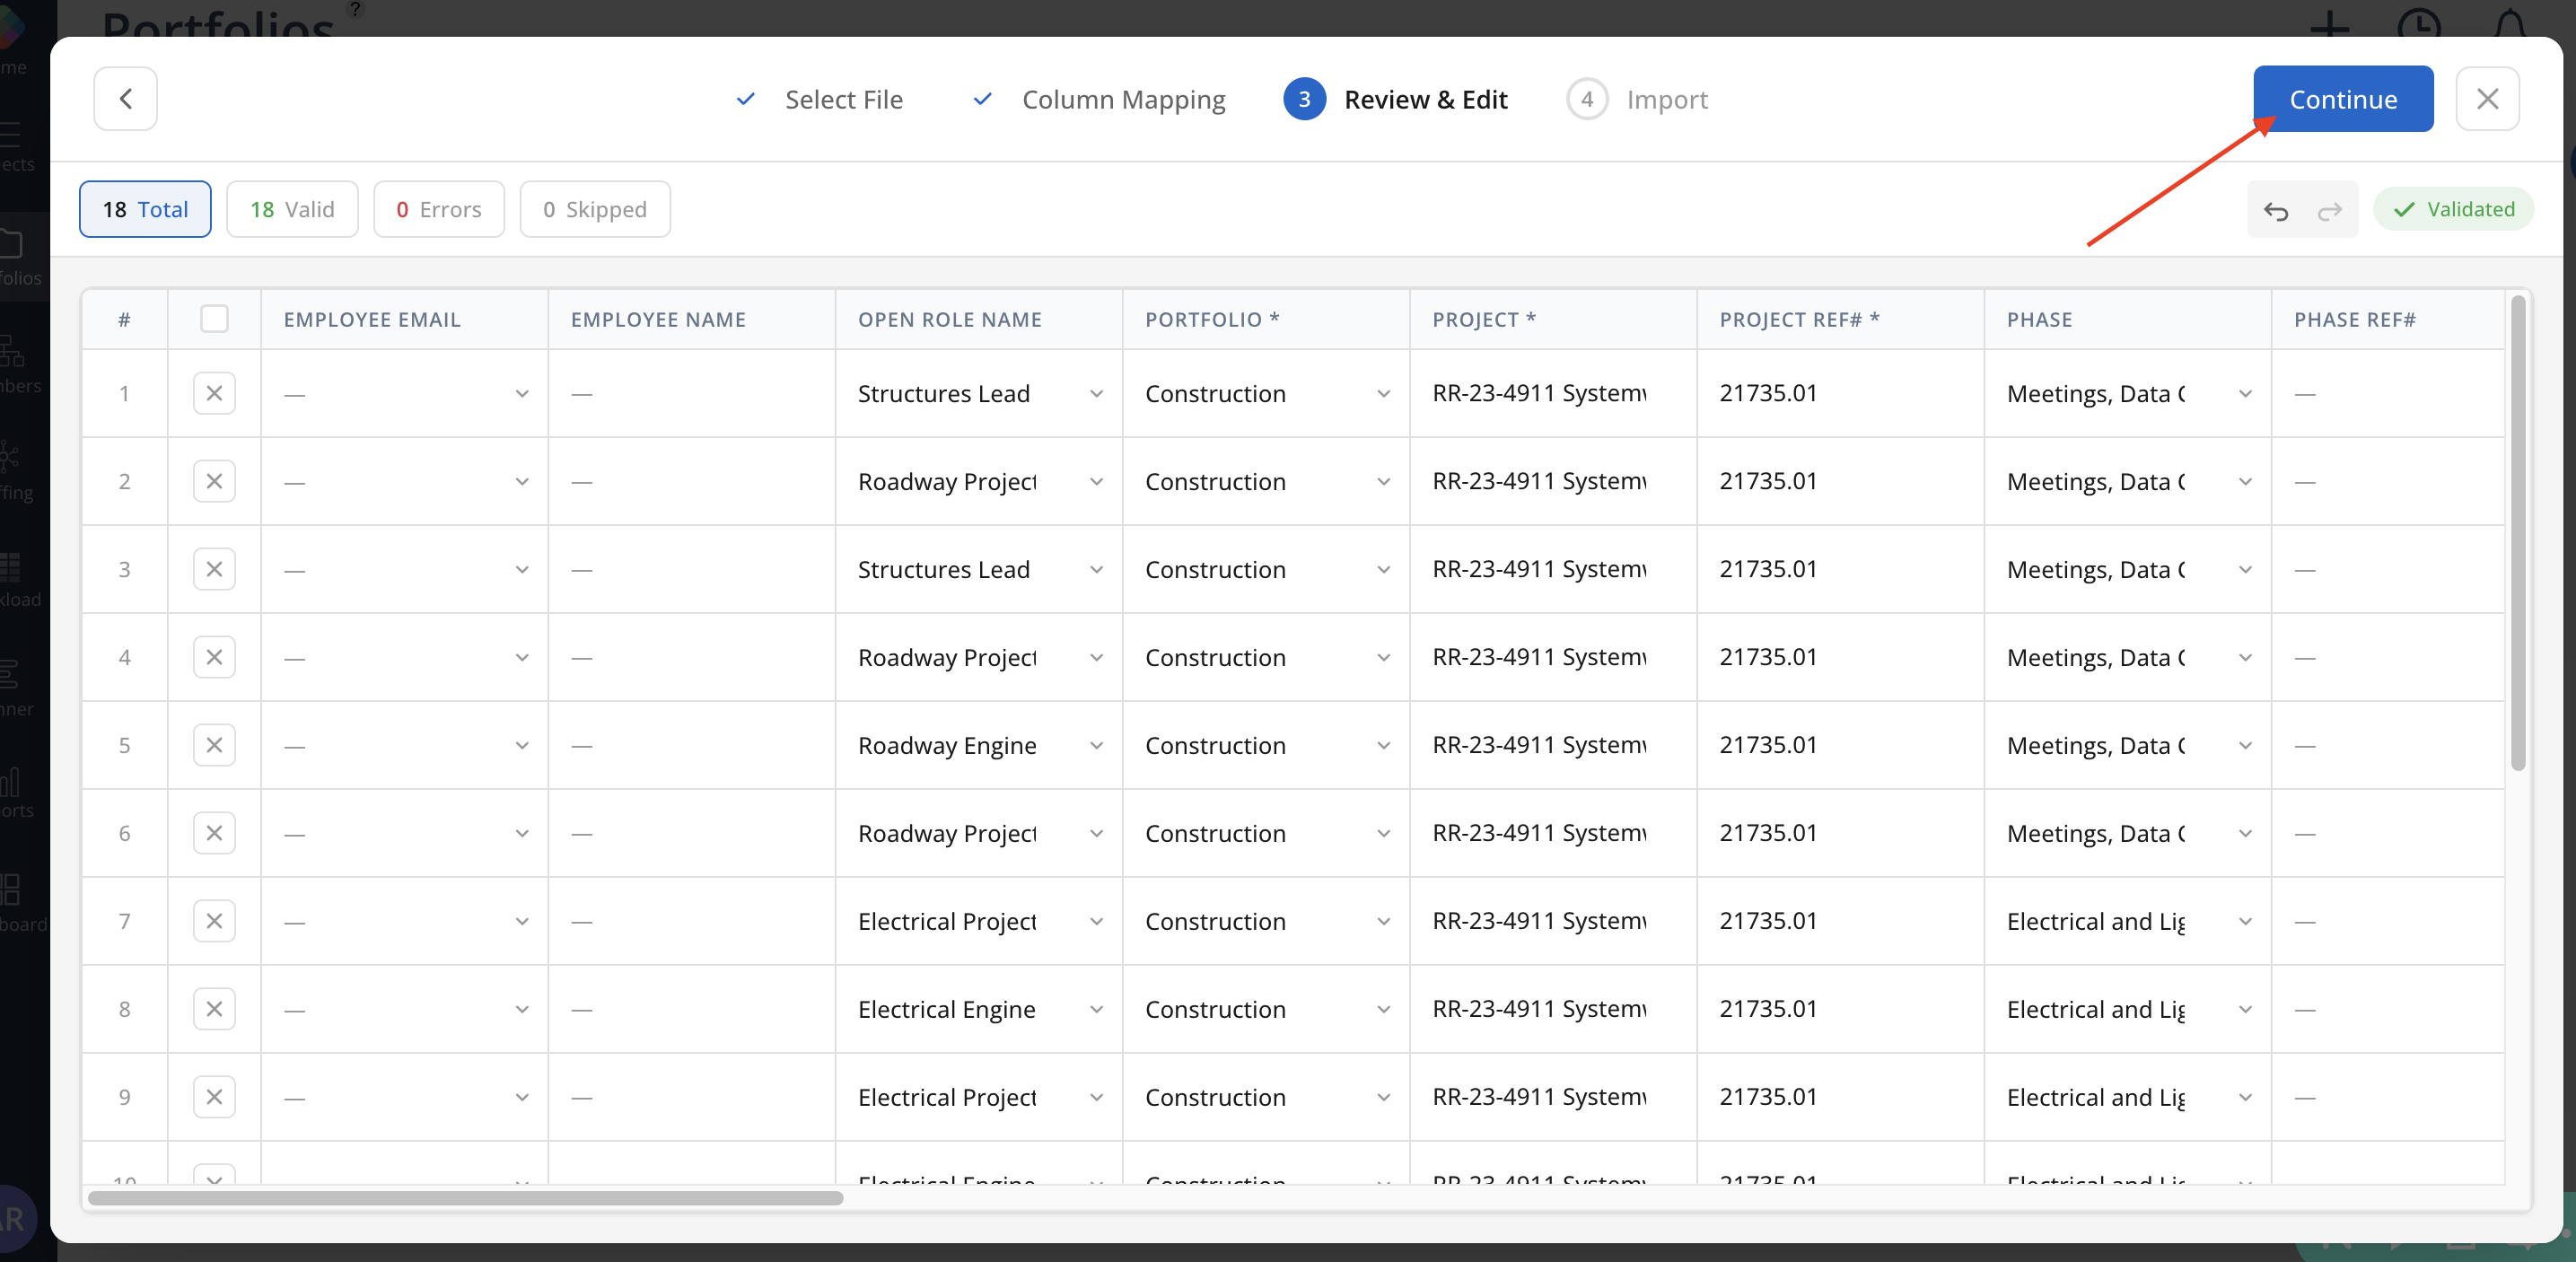
Task: Click the redo arrow icon
Action: (x=2329, y=210)
